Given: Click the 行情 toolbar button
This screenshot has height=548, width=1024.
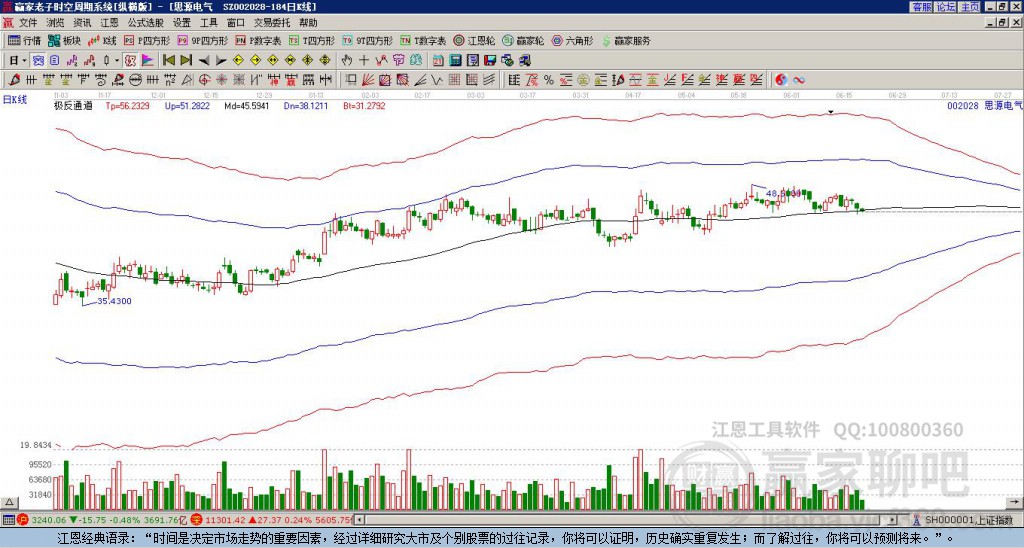Looking at the screenshot, I should (x=24, y=40).
